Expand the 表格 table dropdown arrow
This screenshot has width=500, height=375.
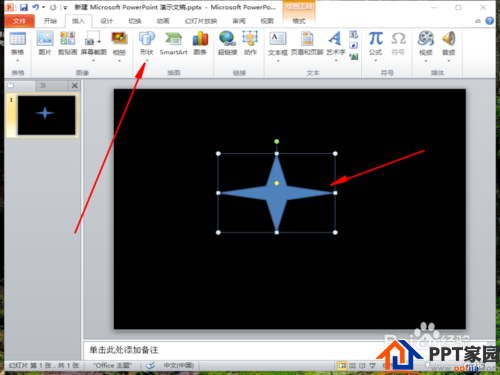tap(17, 61)
